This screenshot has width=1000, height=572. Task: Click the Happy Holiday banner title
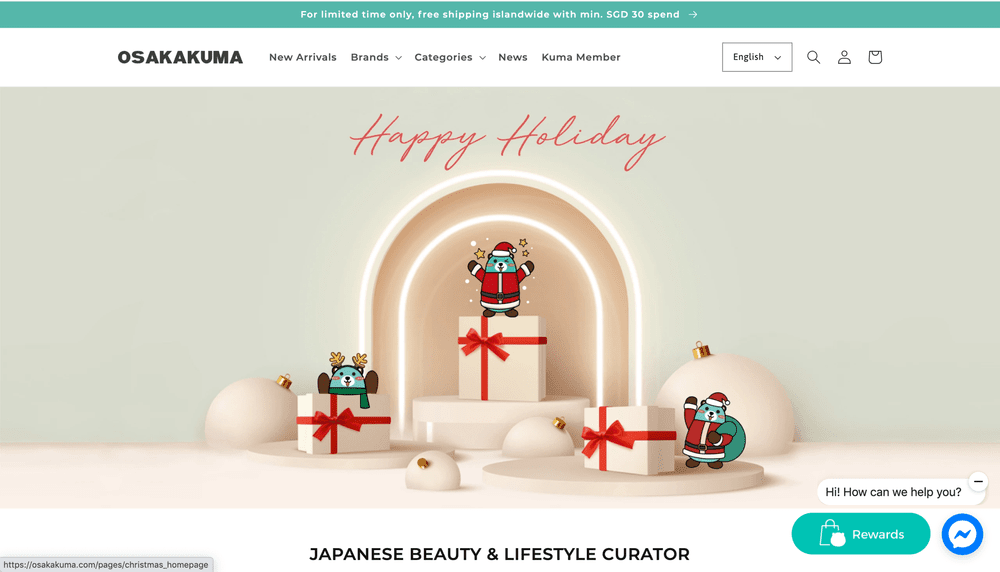[x=507, y=140]
